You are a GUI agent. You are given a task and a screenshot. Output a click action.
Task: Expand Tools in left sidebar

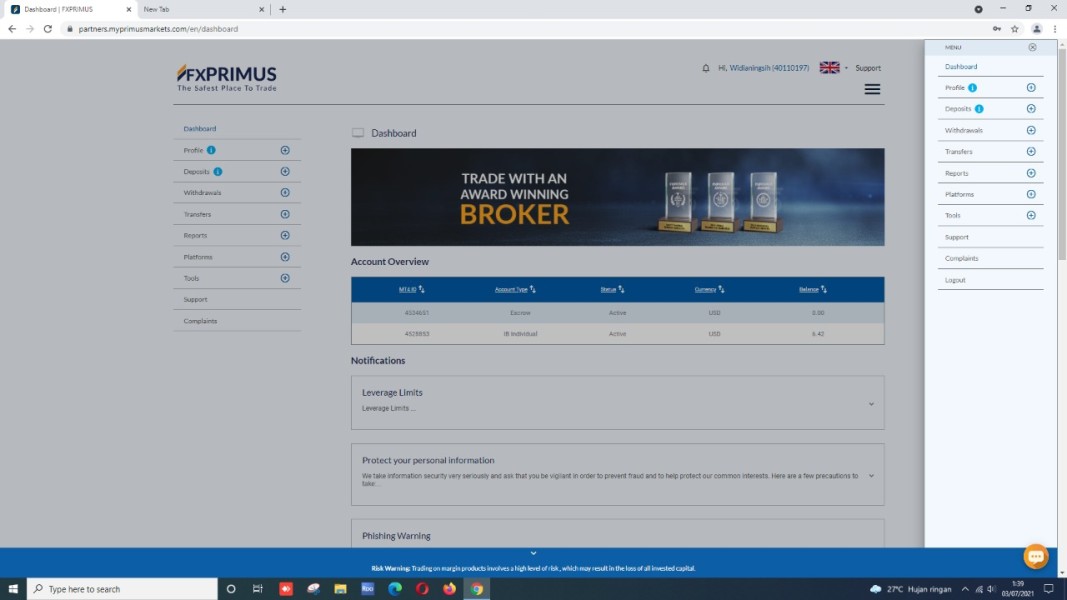[285, 278]
